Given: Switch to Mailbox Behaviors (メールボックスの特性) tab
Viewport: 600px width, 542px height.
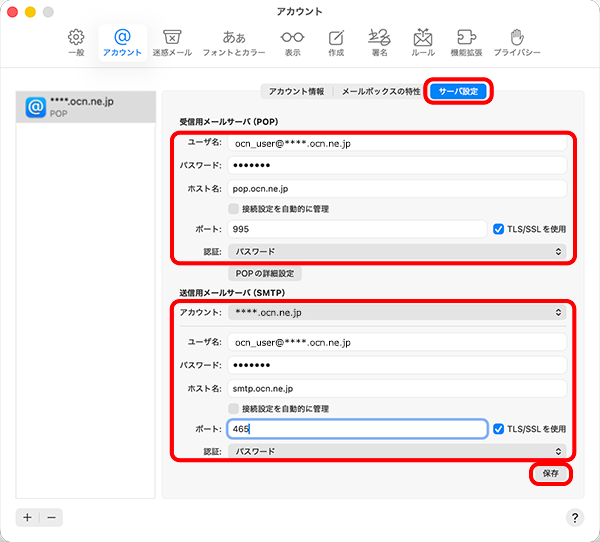Looking at the screenshot, I should [x=380, y=91].
